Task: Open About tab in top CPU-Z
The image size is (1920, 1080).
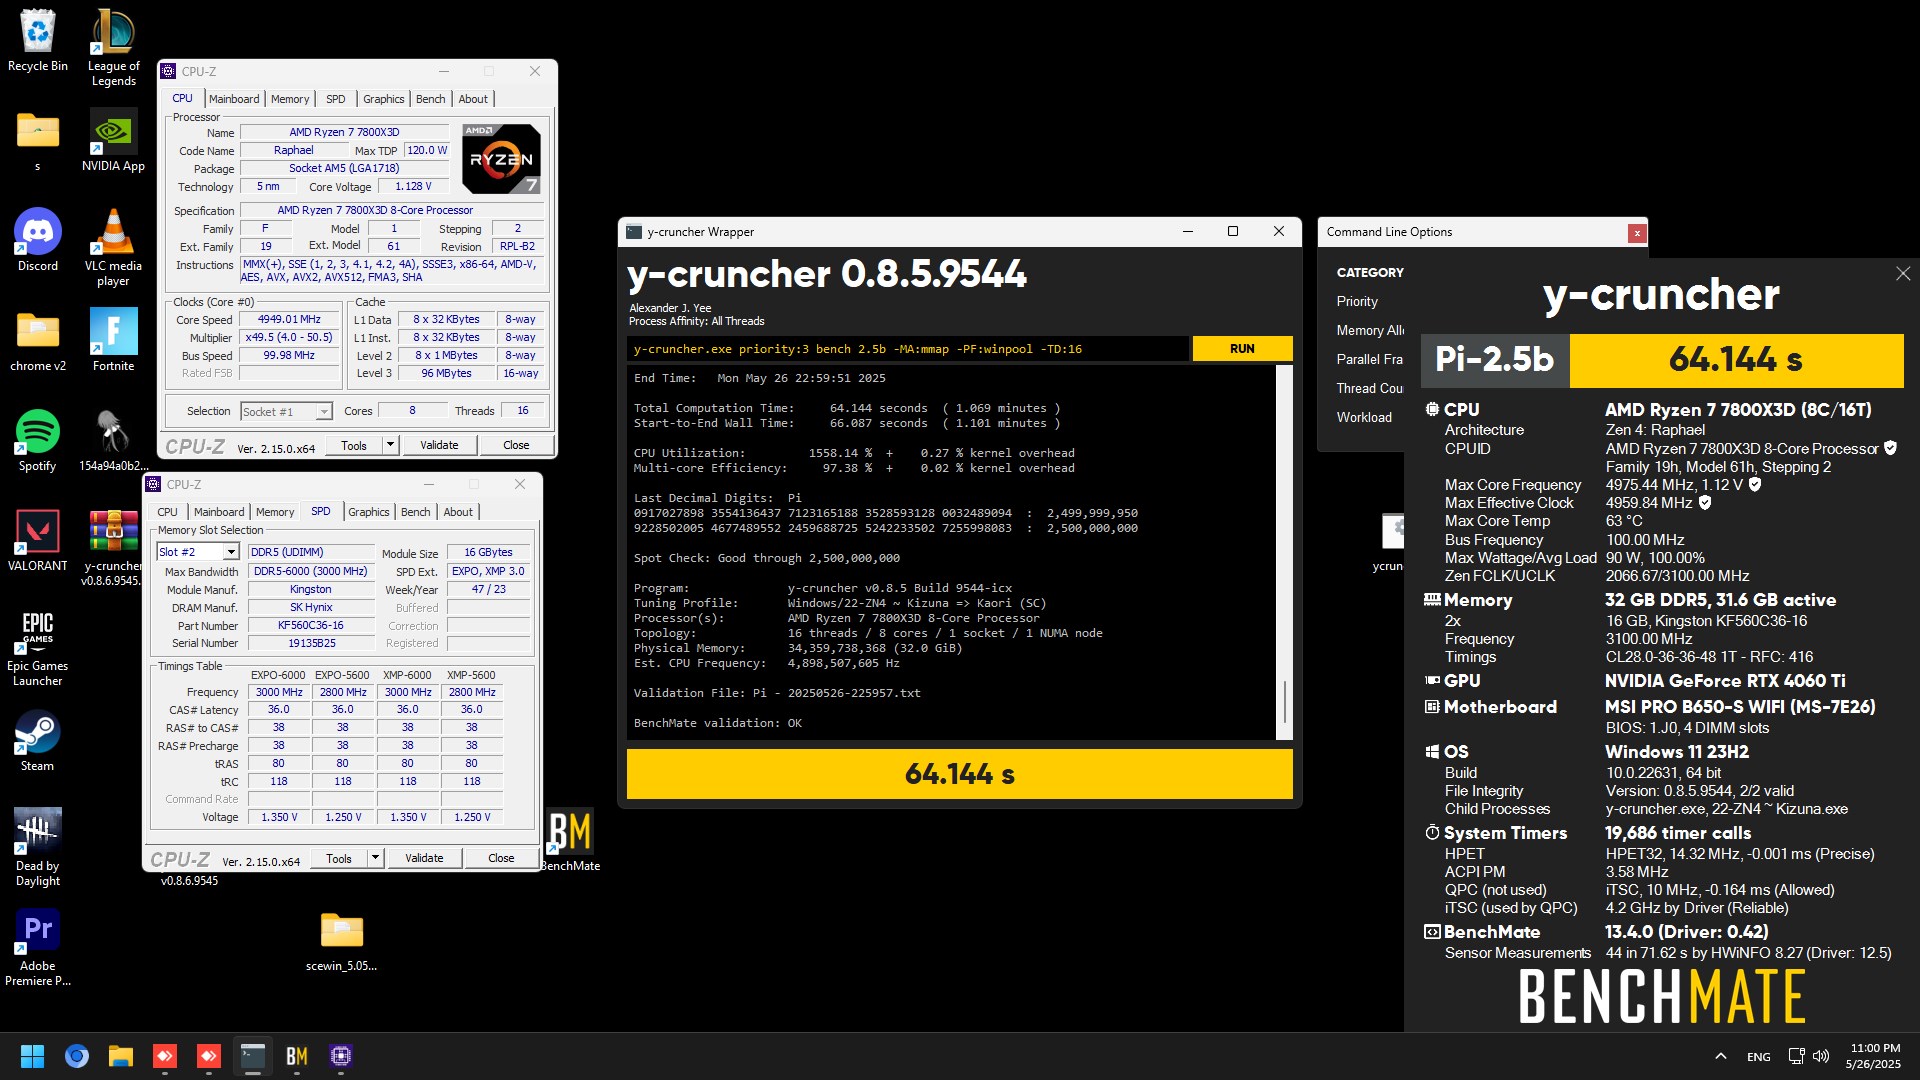Action: tap(473, 99)
